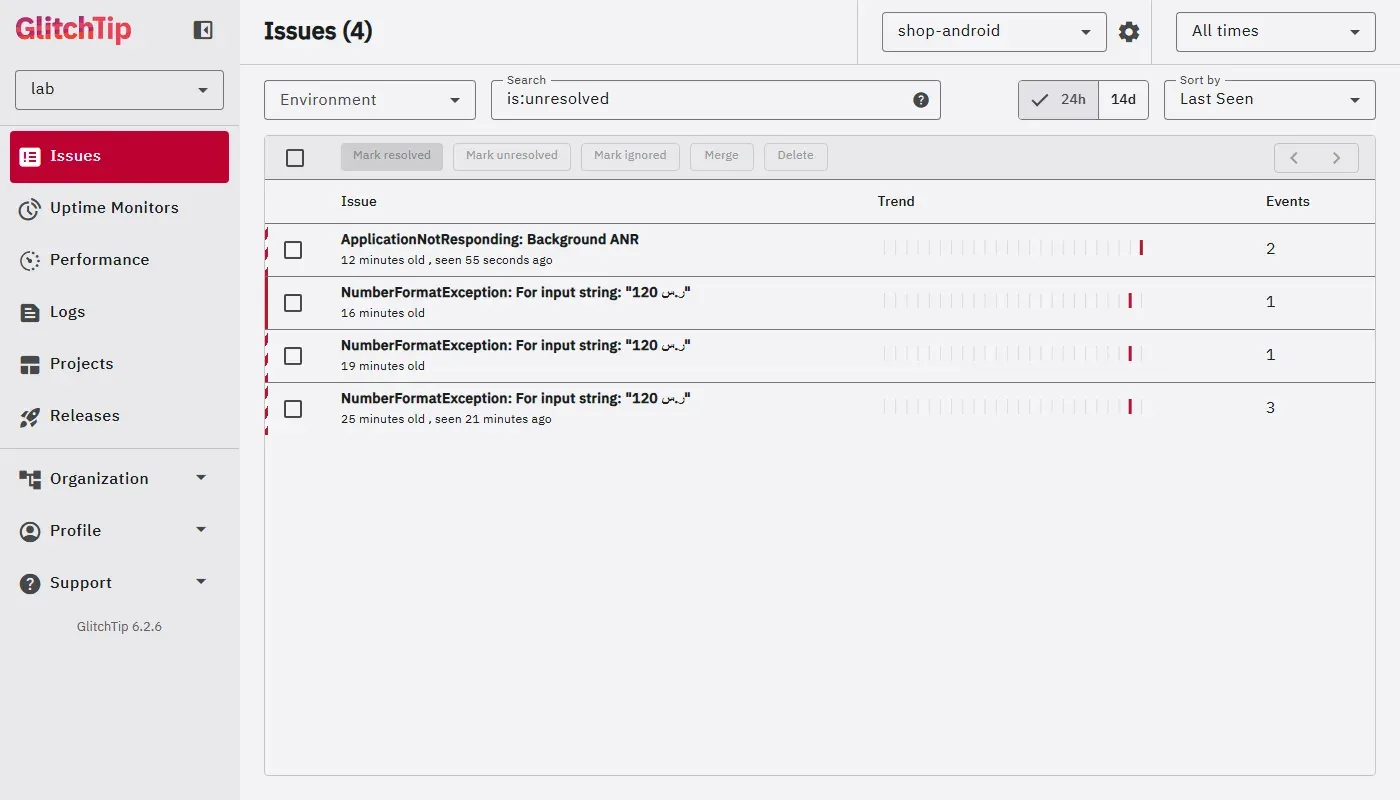Go to next page of issues
1400x800 pixels.
(1337, 158)
